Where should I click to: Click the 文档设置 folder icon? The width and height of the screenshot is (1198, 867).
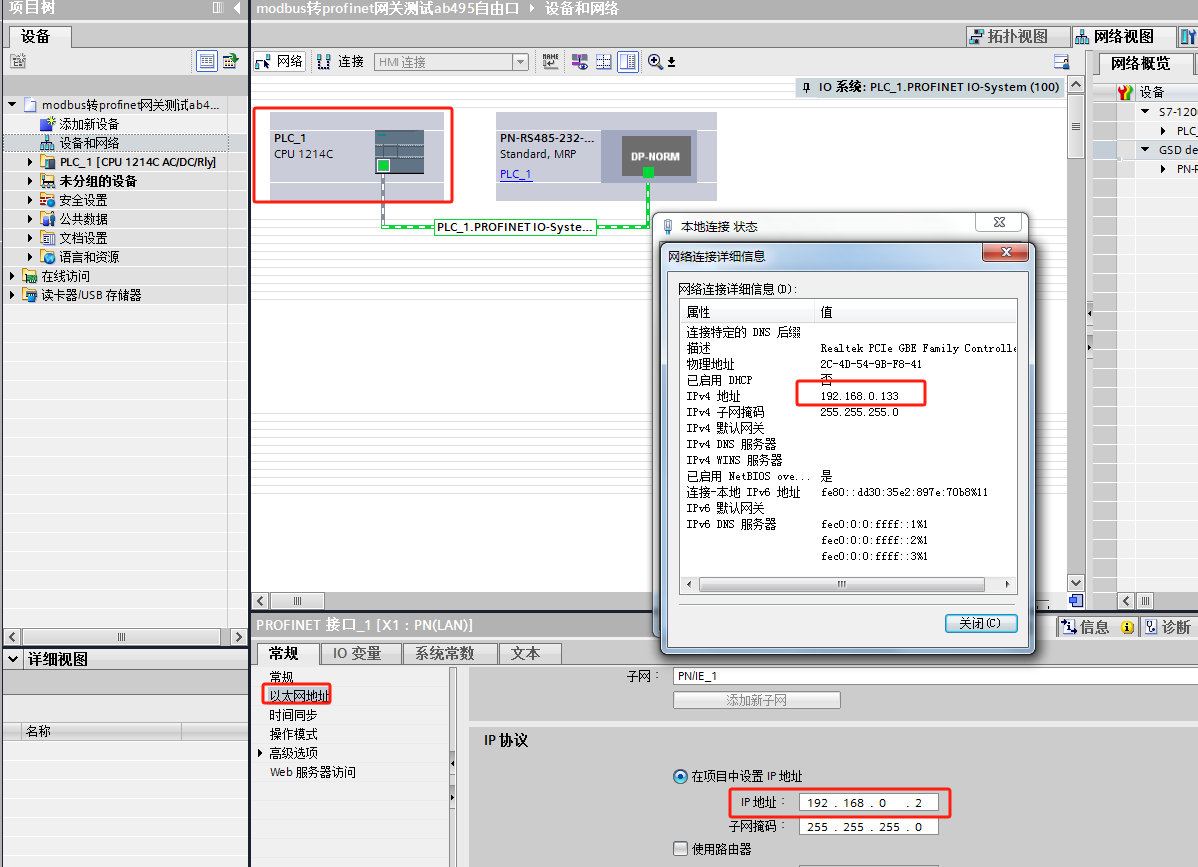point(47,238)
